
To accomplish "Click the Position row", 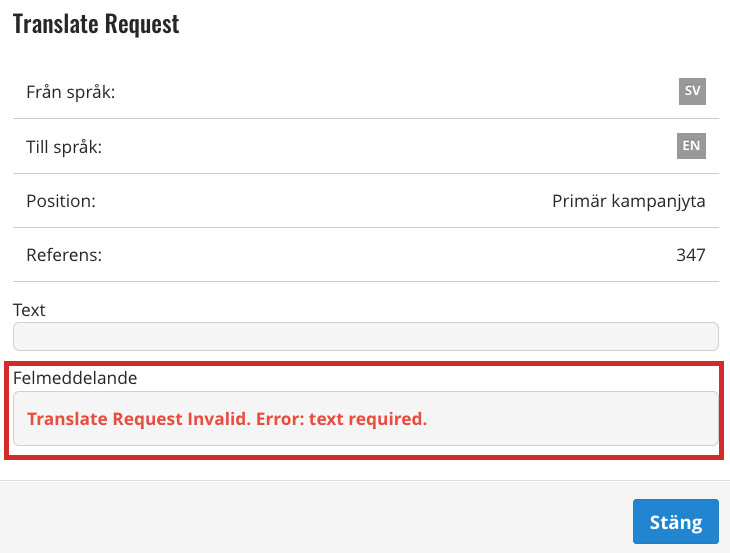I will (x=365, y=201).
